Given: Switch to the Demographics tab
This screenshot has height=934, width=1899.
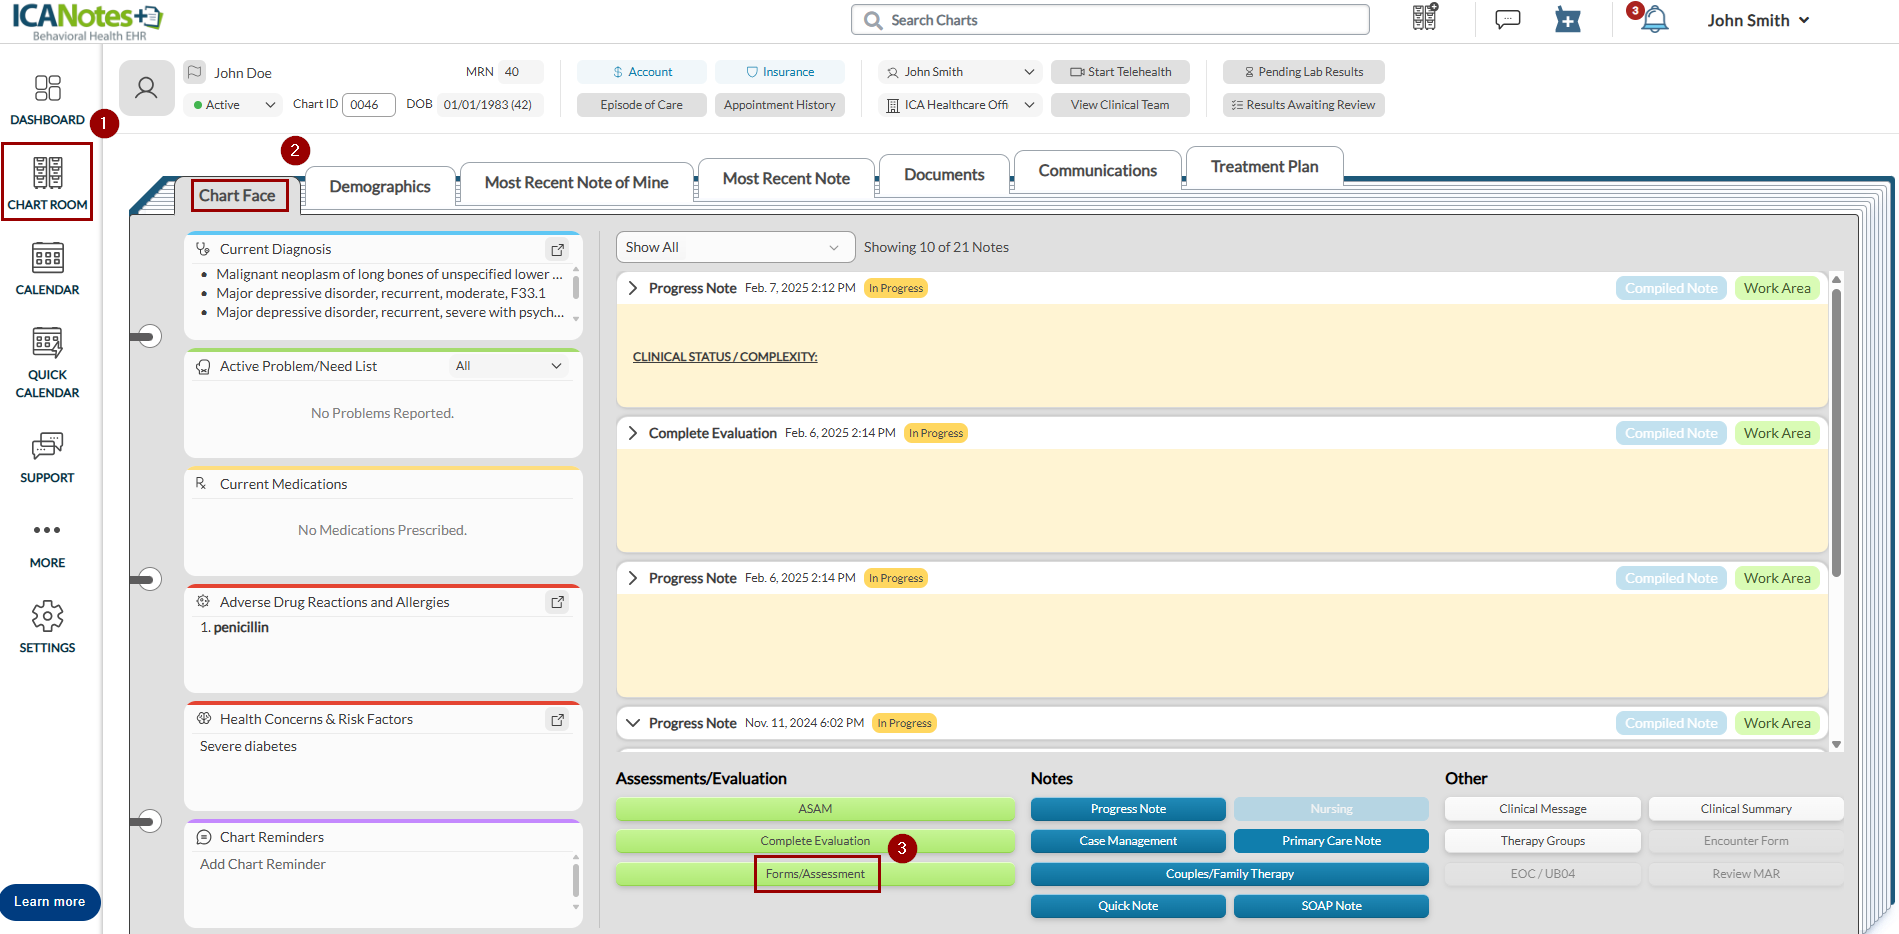Looking at the screenshot, I should click(x=380, y=187).
